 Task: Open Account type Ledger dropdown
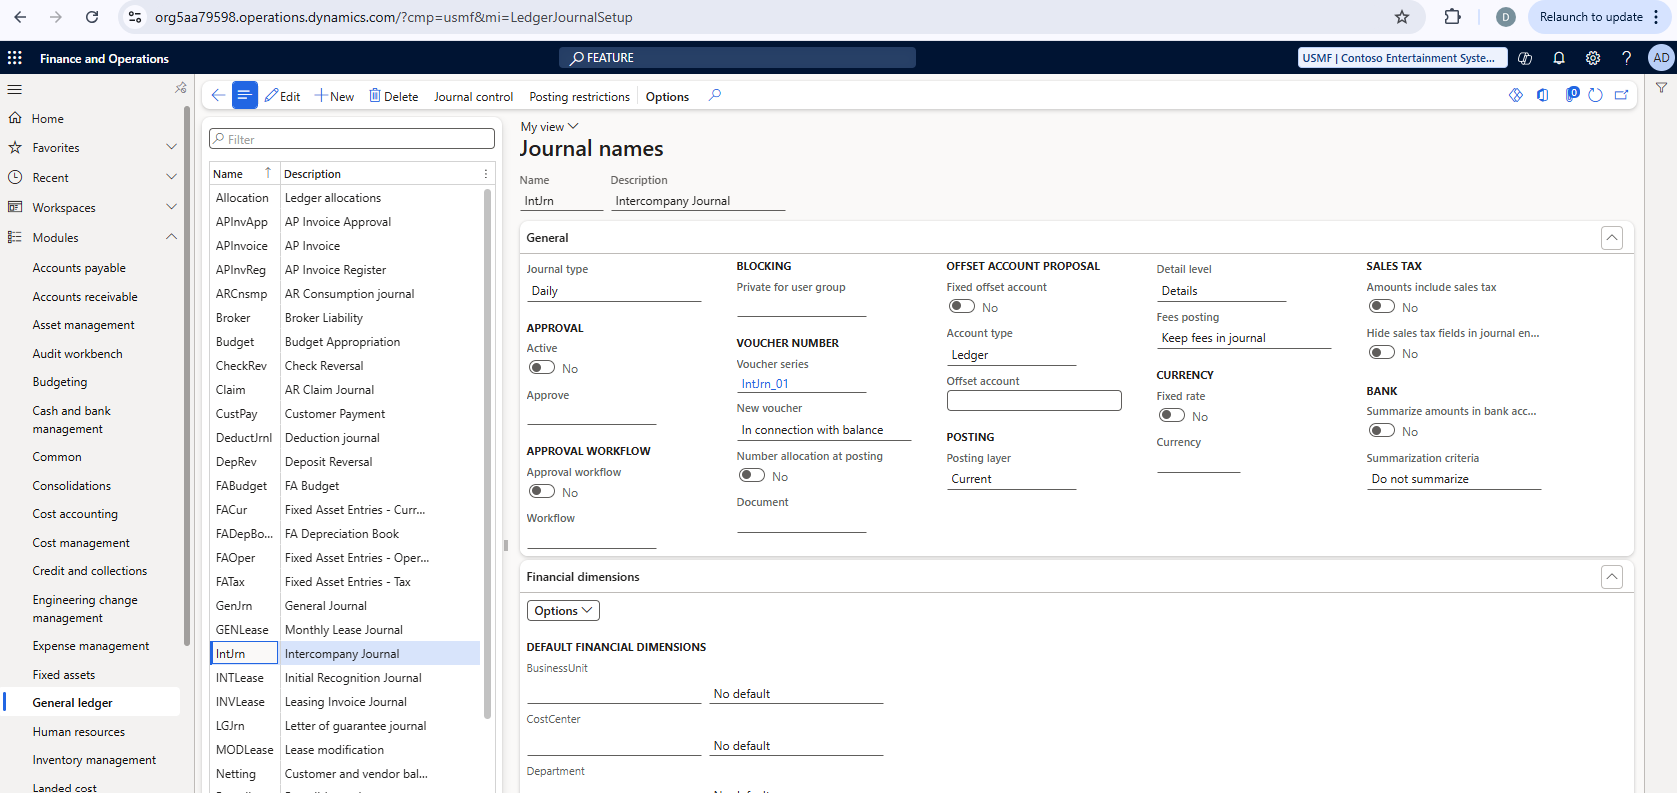(1011, 355)
